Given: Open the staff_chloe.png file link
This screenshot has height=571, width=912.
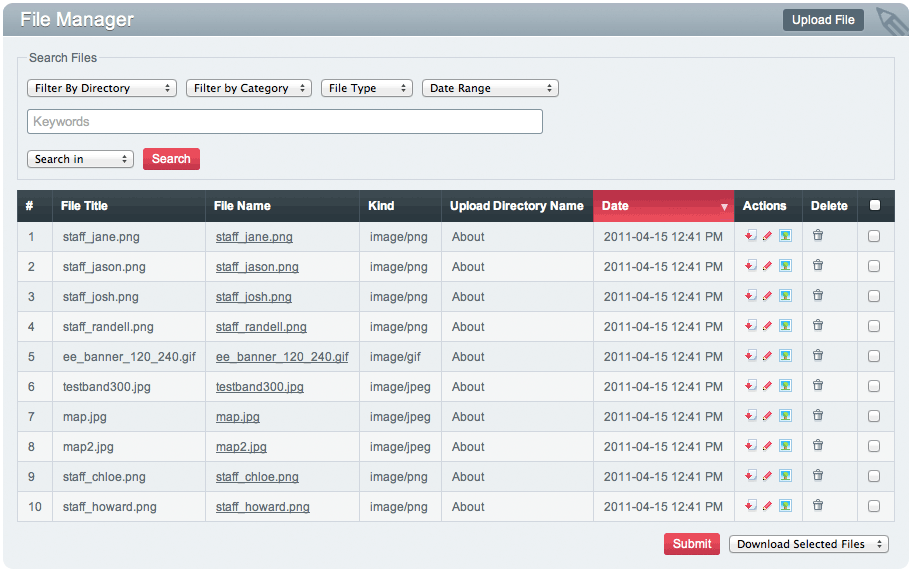Looking at the screenshot, I should tap(257, 477).
